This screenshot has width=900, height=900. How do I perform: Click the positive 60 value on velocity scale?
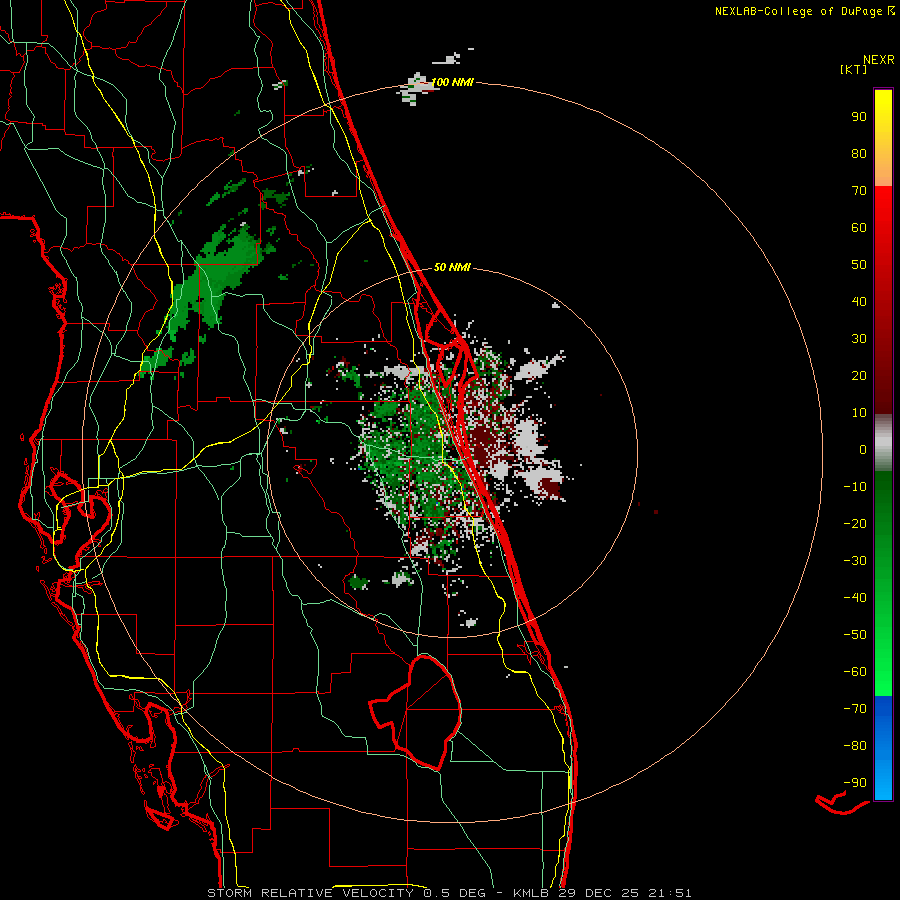[x=859, y=227]
